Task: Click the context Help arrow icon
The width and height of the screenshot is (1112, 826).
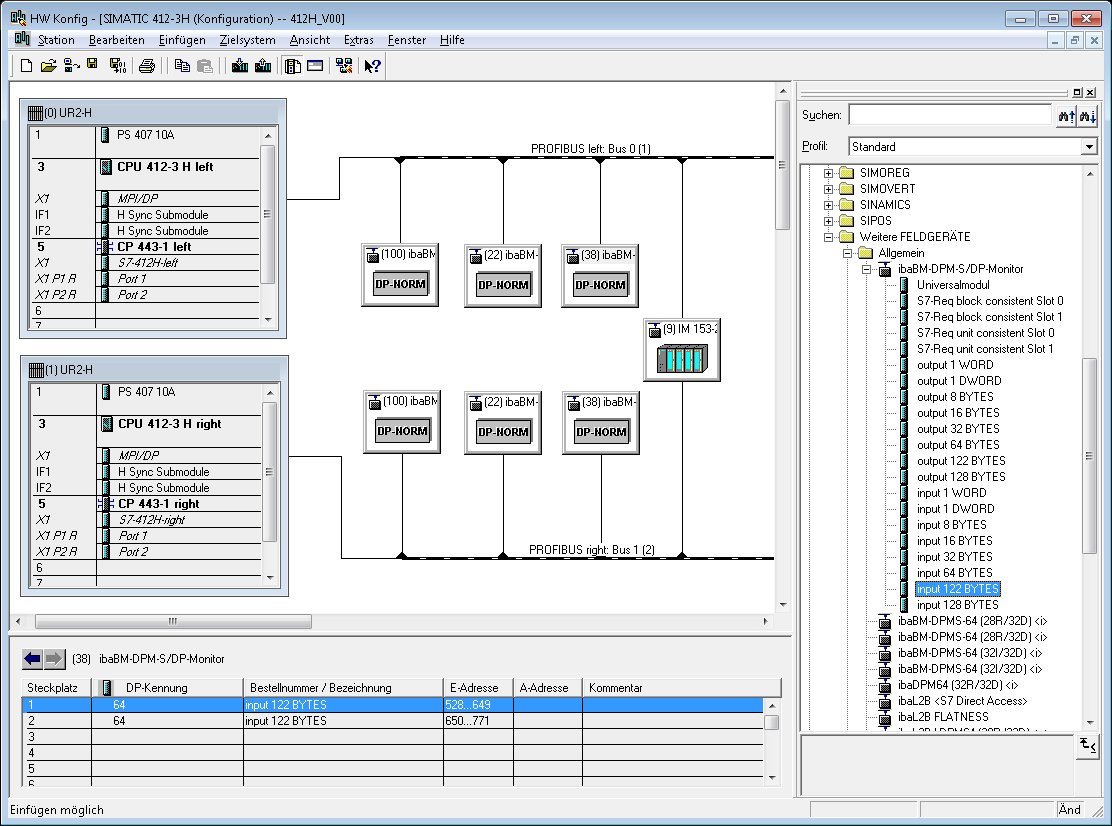Action: (x=372, y=66)
